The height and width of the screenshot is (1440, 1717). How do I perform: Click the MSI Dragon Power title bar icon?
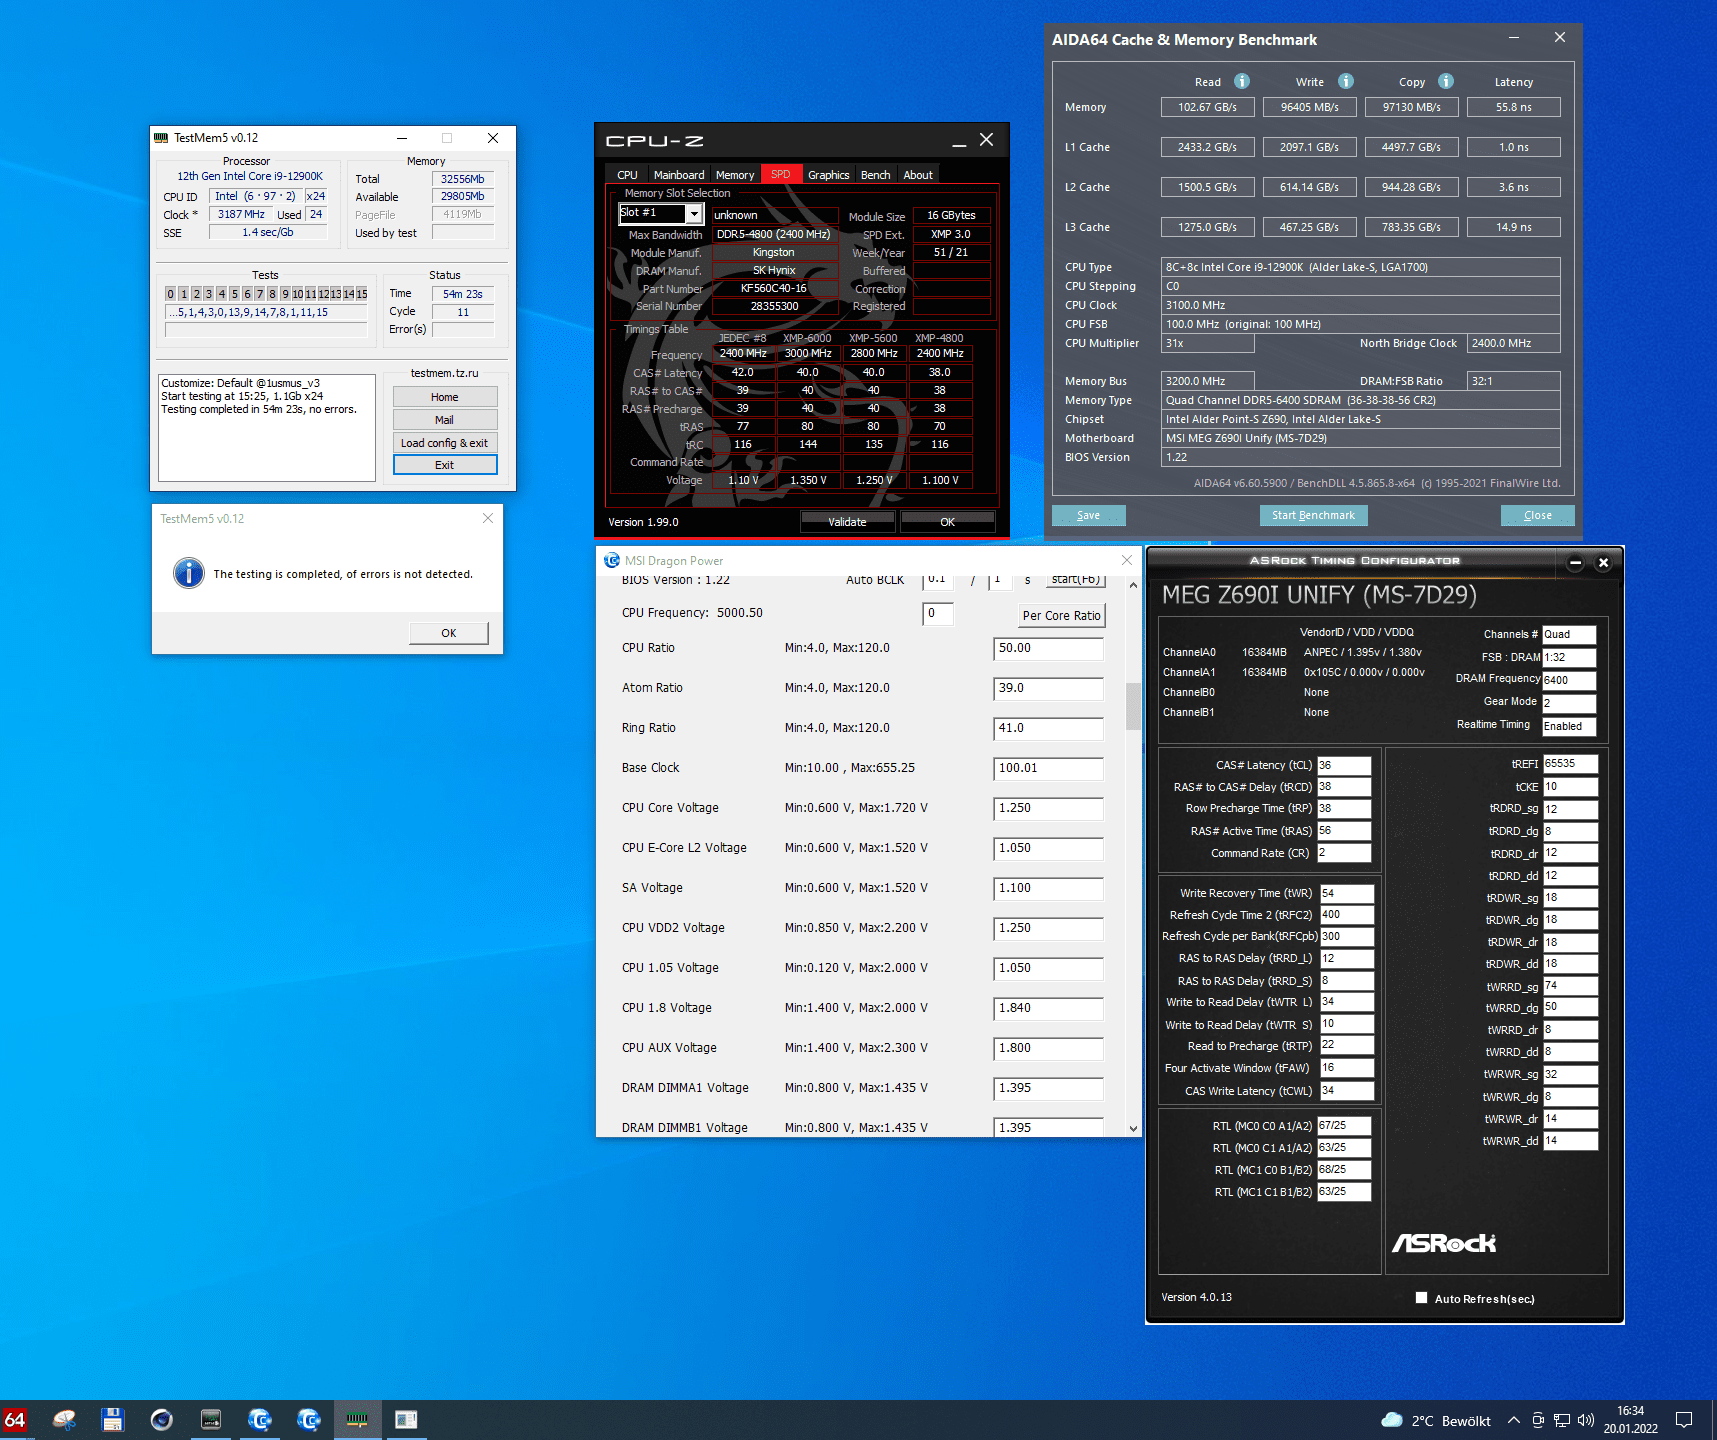tap(612, 560)
